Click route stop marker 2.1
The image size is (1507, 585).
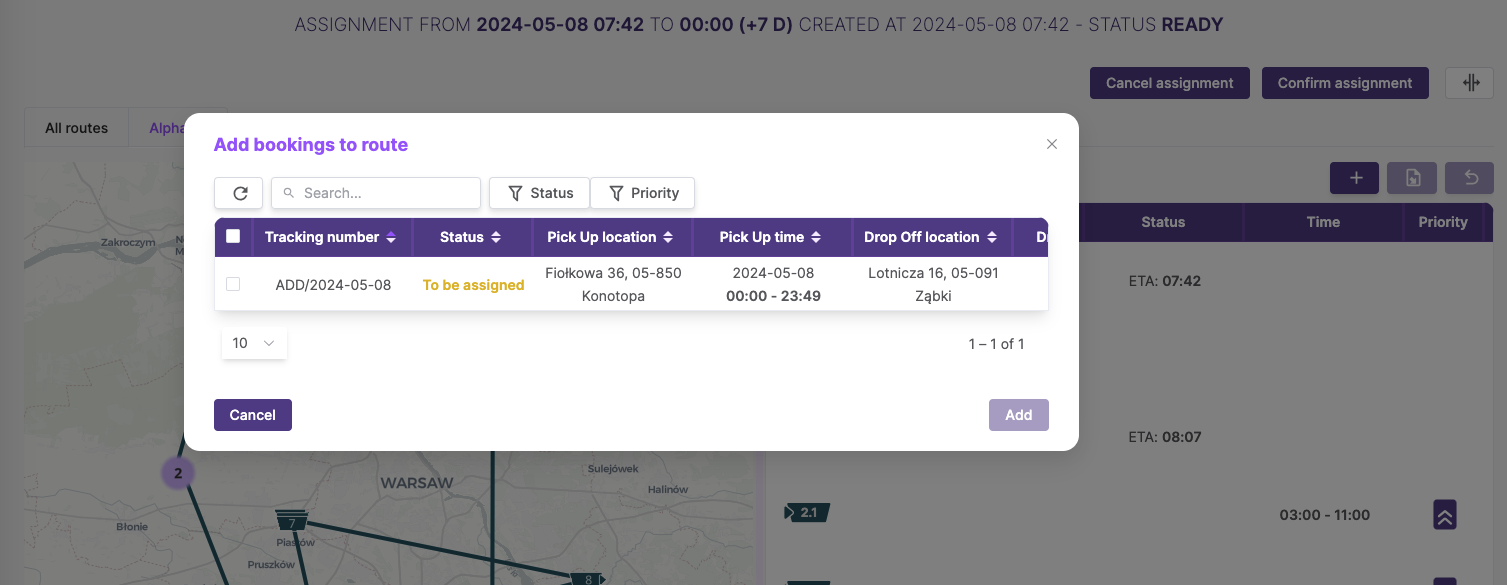tap(808, 513)
